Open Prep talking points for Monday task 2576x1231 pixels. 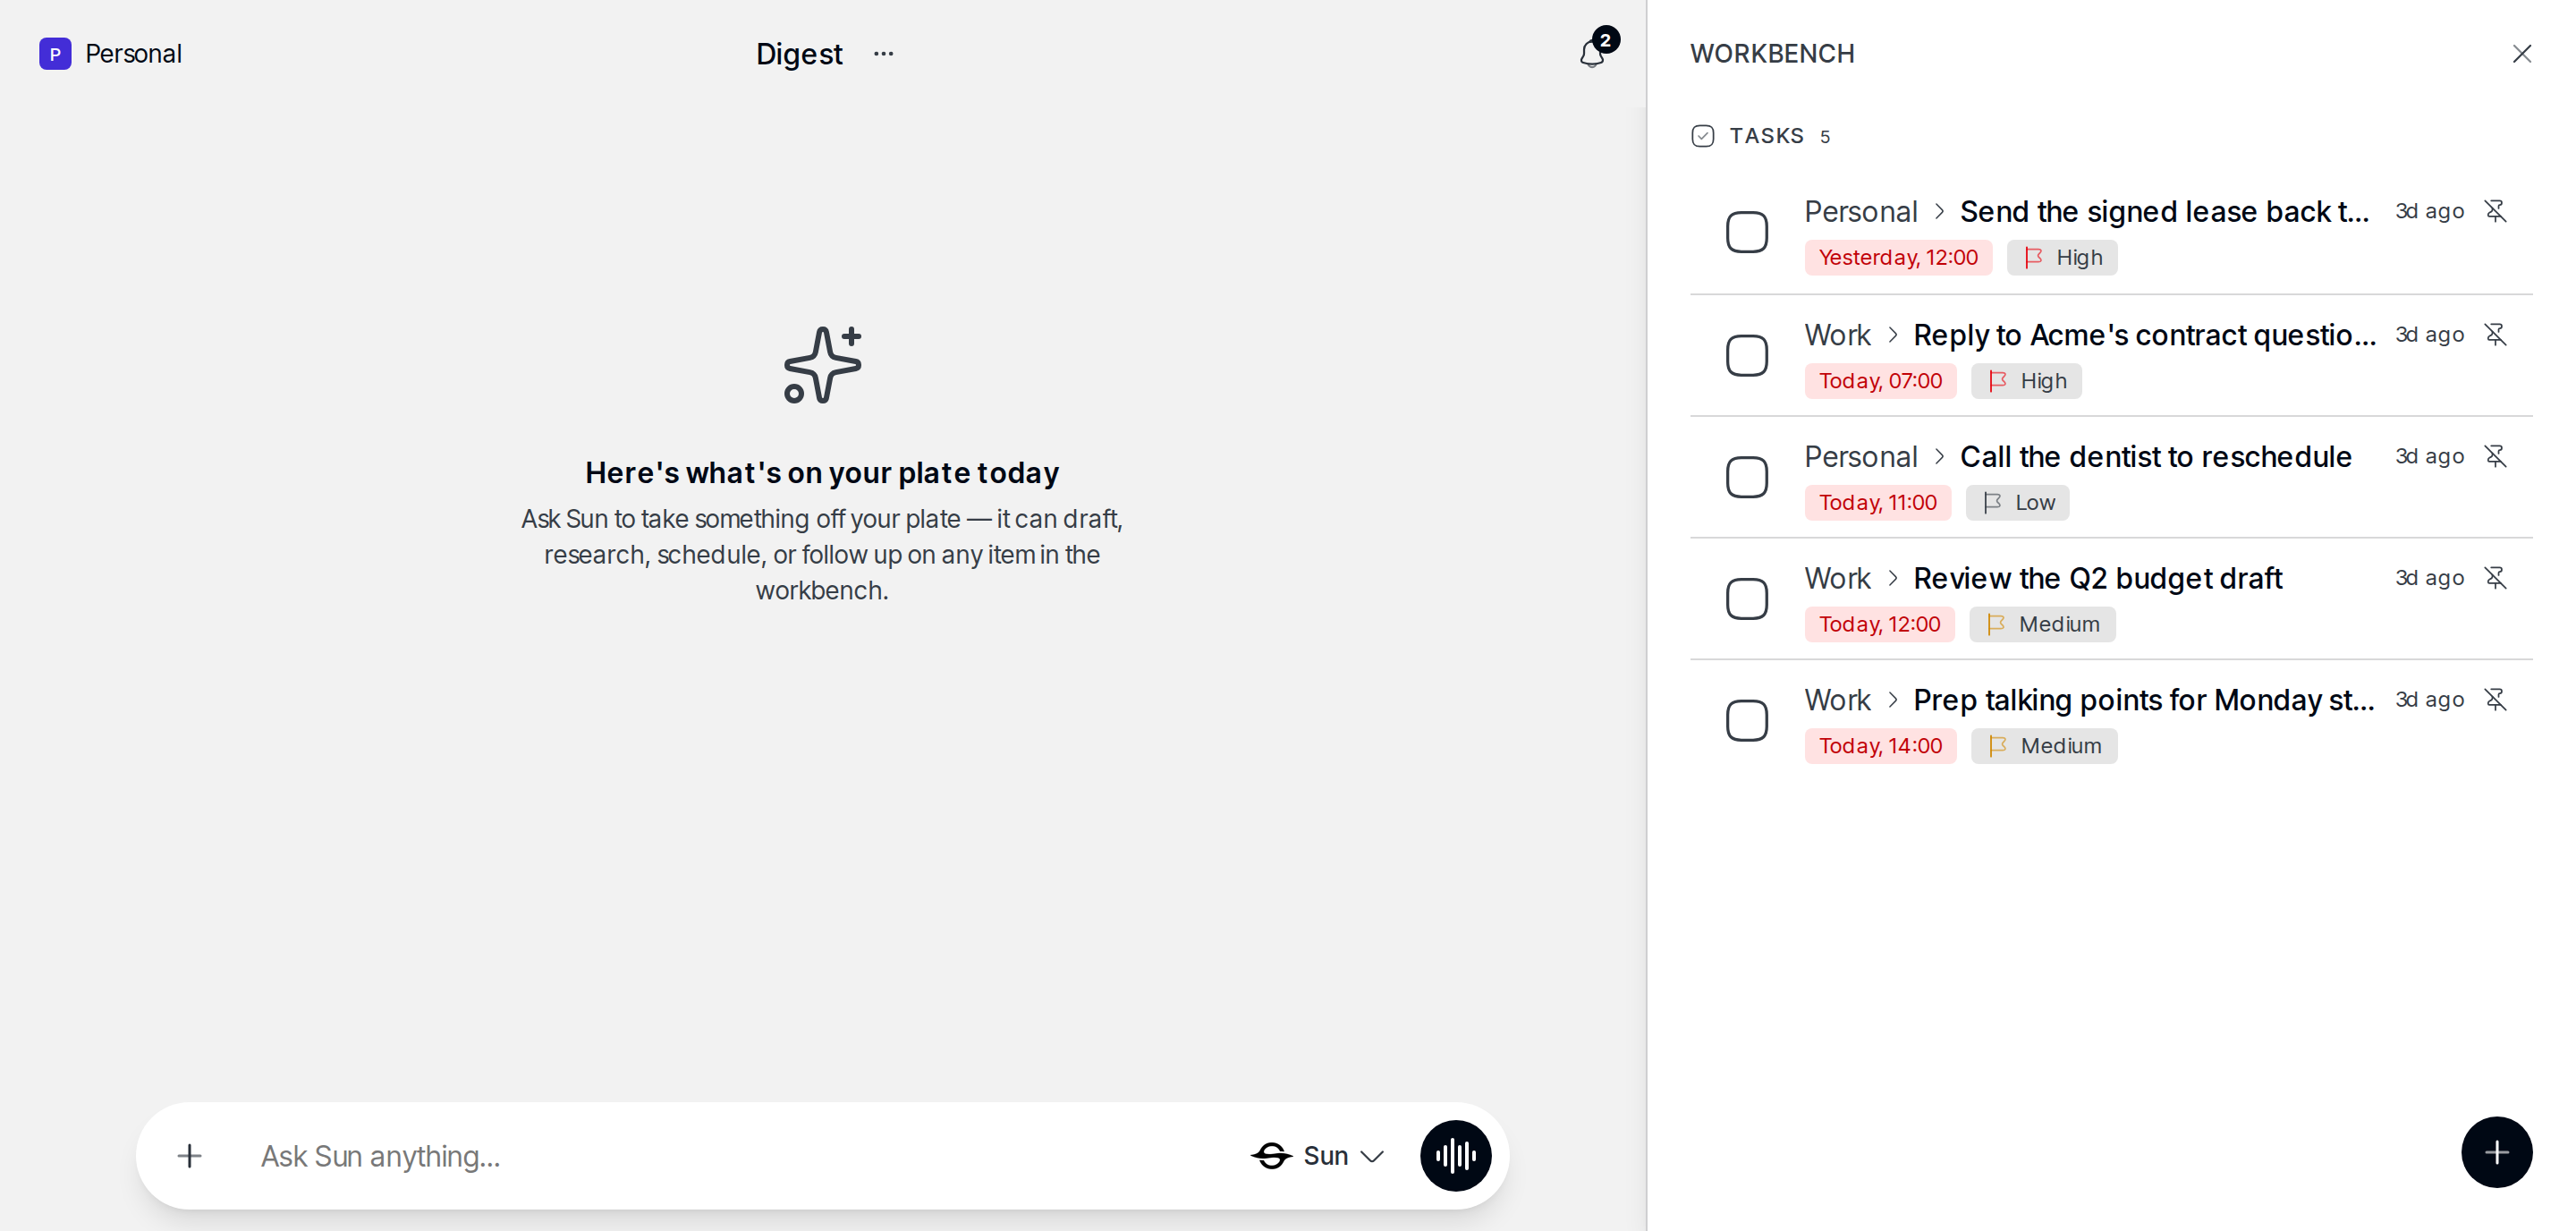[x=2143, y=700]
